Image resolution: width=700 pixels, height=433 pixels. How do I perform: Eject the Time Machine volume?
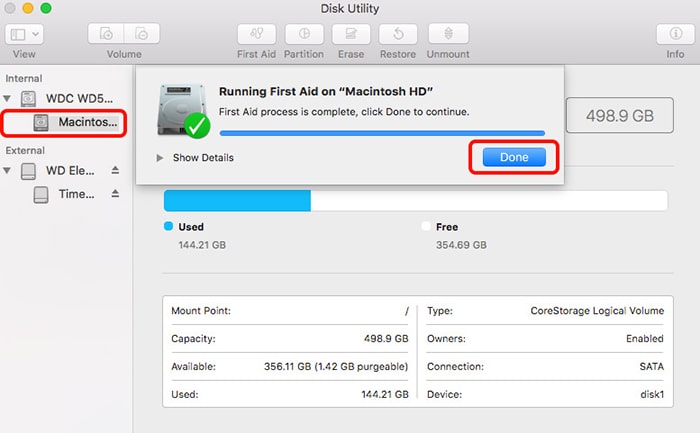pos(115,194)
